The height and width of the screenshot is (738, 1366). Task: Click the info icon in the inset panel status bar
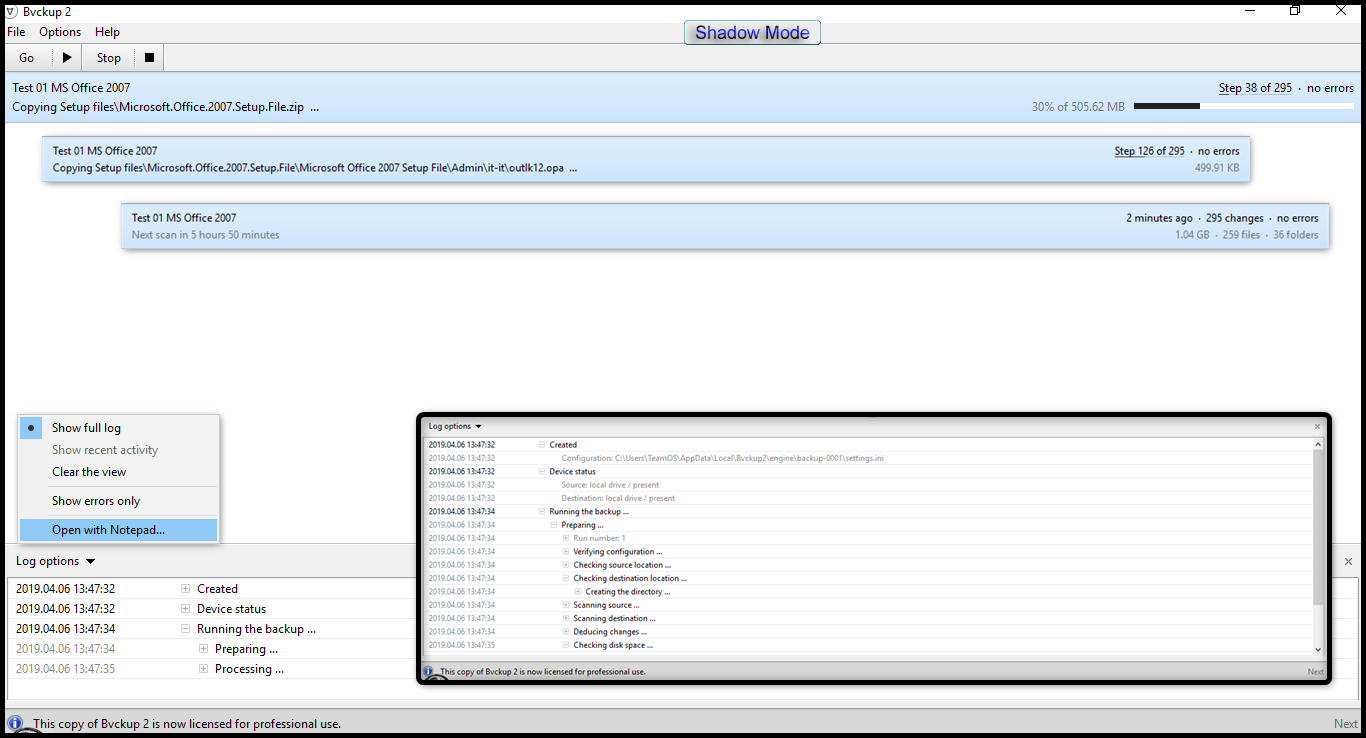[x=429, y=672]
